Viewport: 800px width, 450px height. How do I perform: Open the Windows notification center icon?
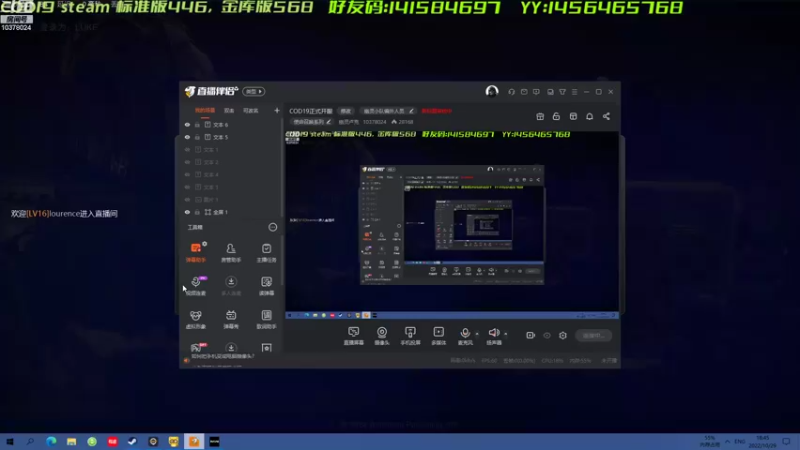[786, 441]
